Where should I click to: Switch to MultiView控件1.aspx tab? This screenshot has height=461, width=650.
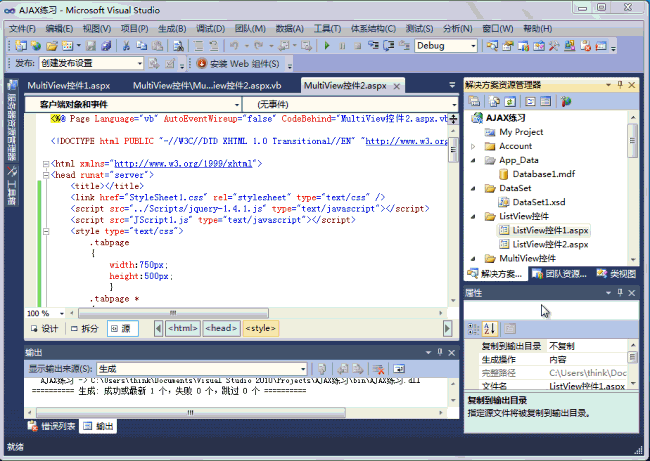click(69, 86)
